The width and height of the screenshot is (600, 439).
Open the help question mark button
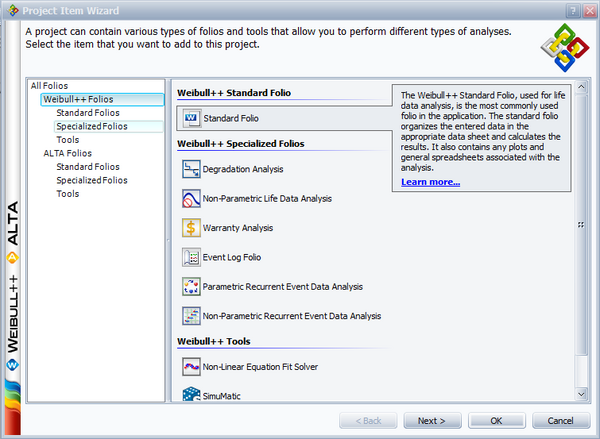point(573,11)
